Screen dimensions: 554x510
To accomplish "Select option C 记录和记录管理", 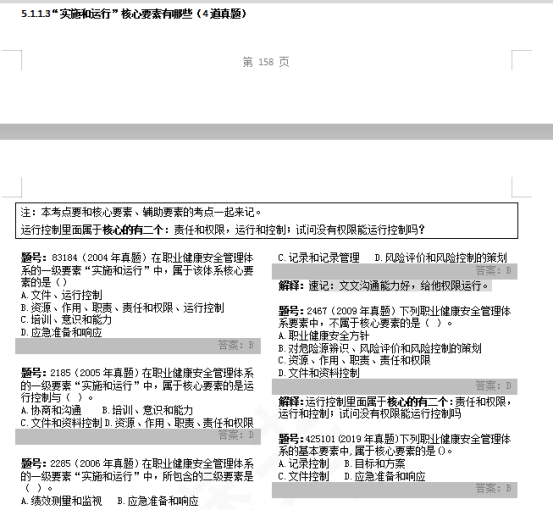I will pos(319,258).
